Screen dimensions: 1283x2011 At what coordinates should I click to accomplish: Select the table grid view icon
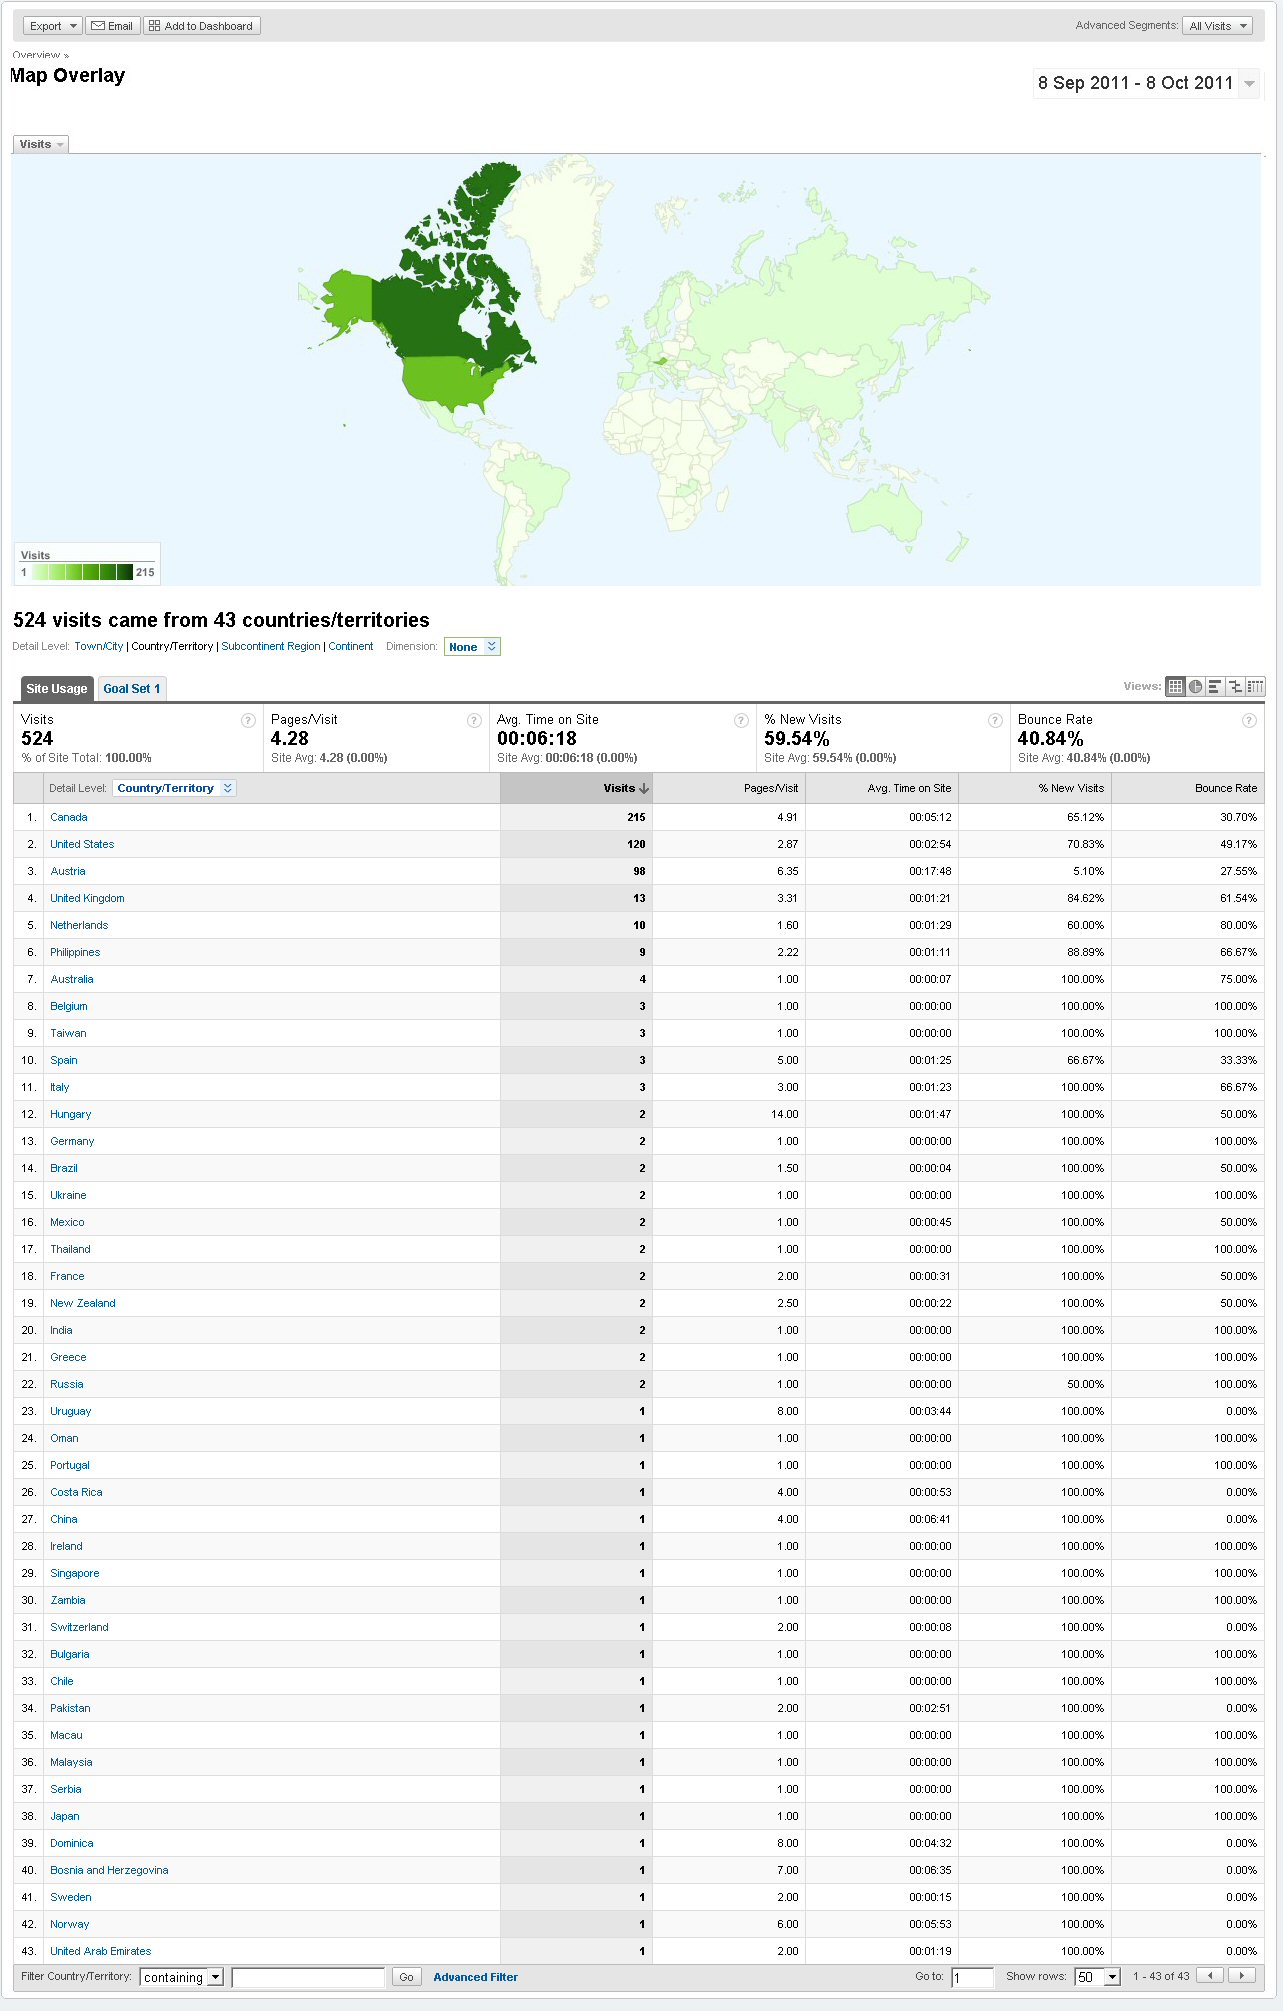tap(1175, 686)
